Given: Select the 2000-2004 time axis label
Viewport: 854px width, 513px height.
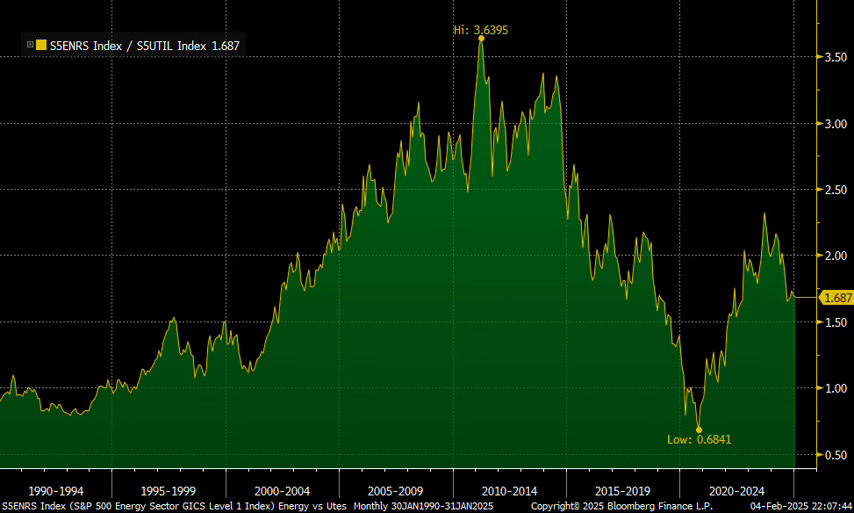Looking at the screenshot, I should pos(282,491).
